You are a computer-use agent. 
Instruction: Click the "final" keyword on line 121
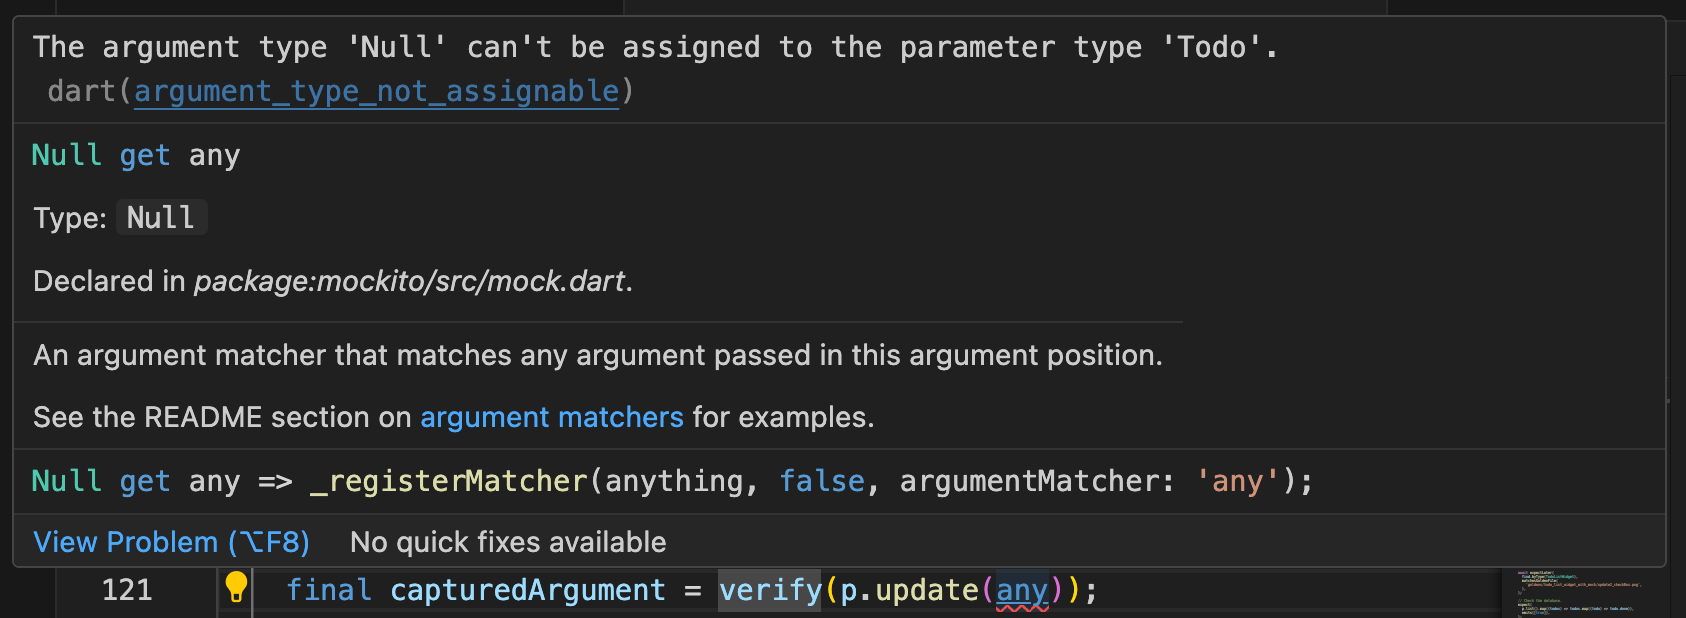point(328,590)
